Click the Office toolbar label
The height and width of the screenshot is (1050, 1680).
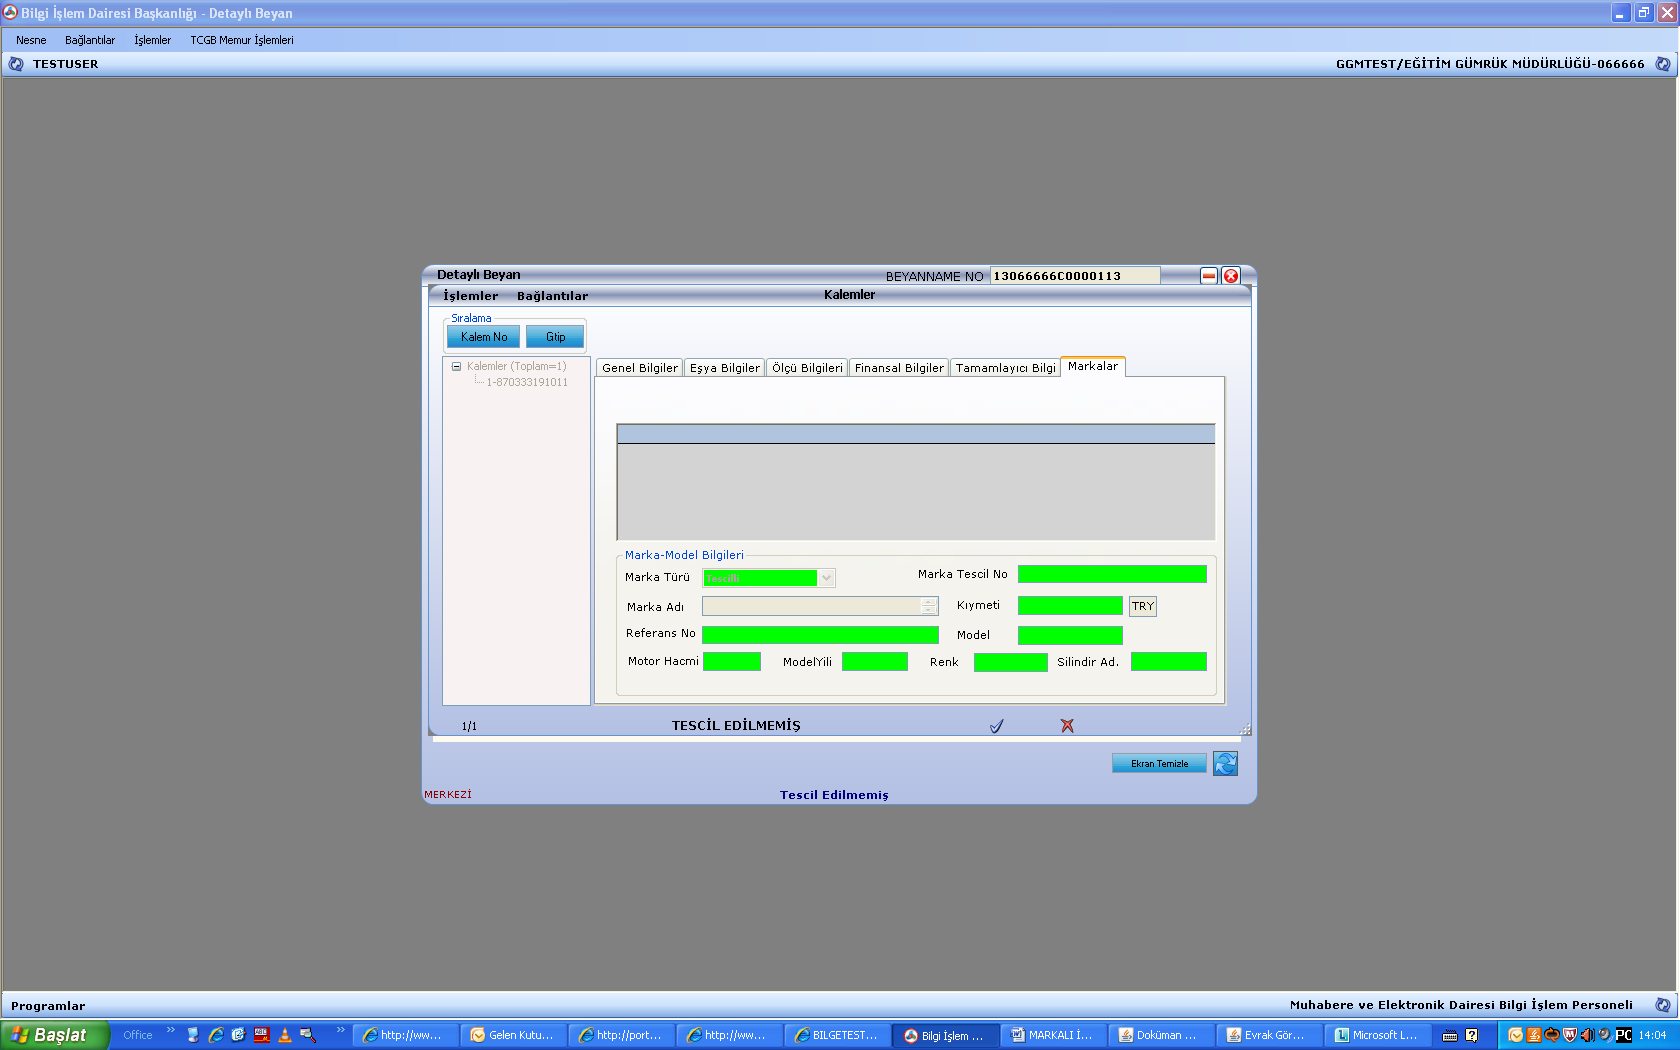pos(138,1035)
